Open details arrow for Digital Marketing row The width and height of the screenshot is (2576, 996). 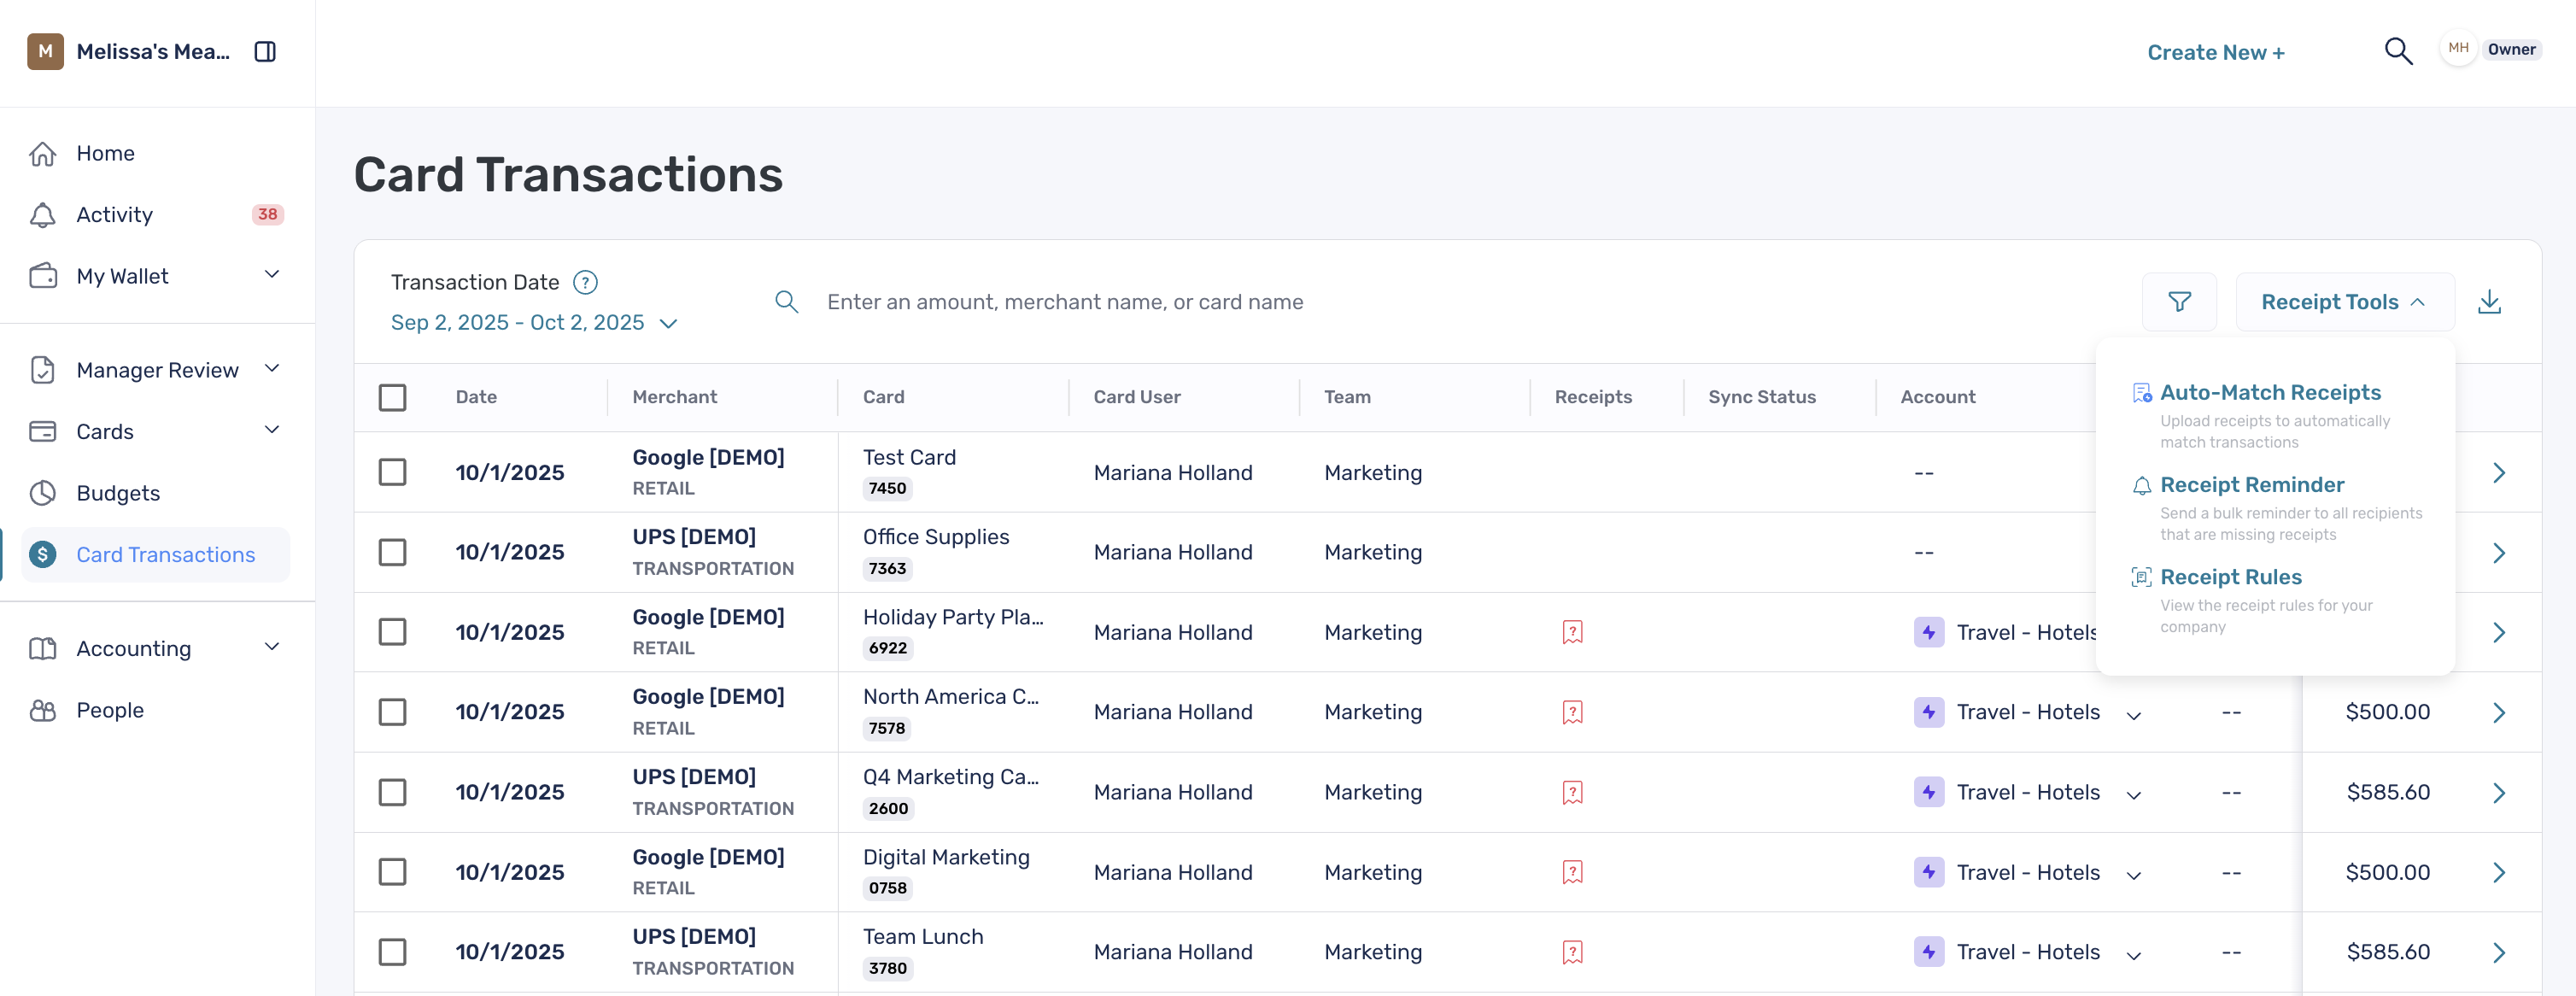(2499, 872)
